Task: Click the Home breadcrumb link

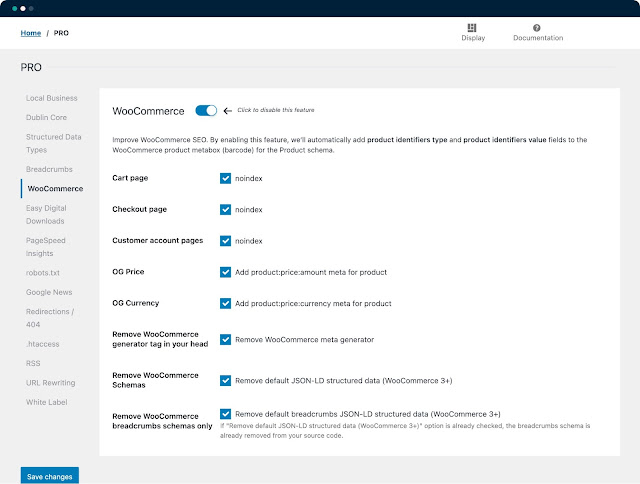Action: pyautogui.click(x=31, y=33)
